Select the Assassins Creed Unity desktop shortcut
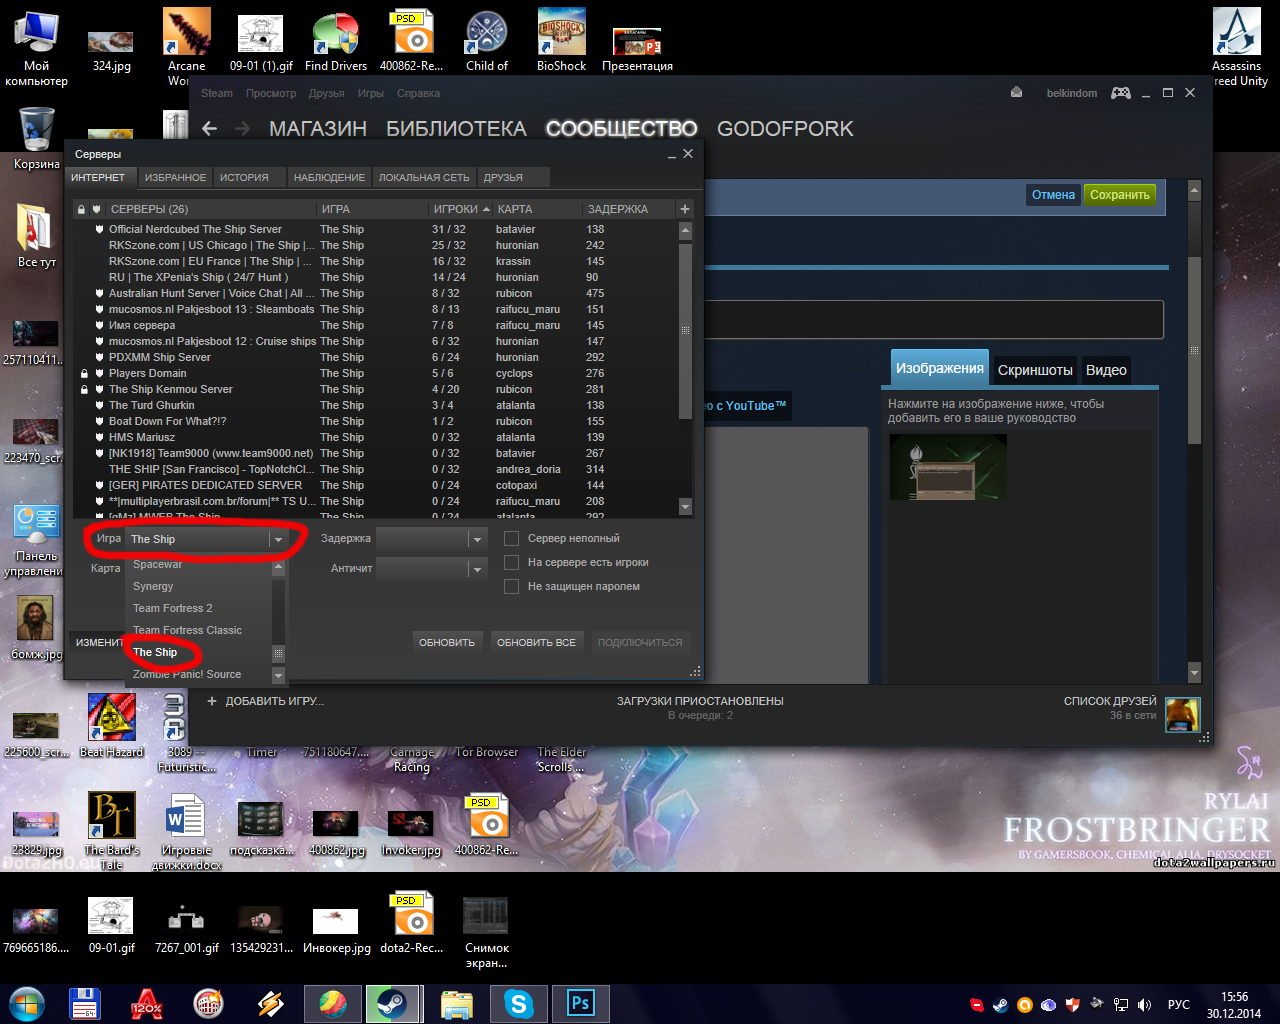 coord(1238,47)
